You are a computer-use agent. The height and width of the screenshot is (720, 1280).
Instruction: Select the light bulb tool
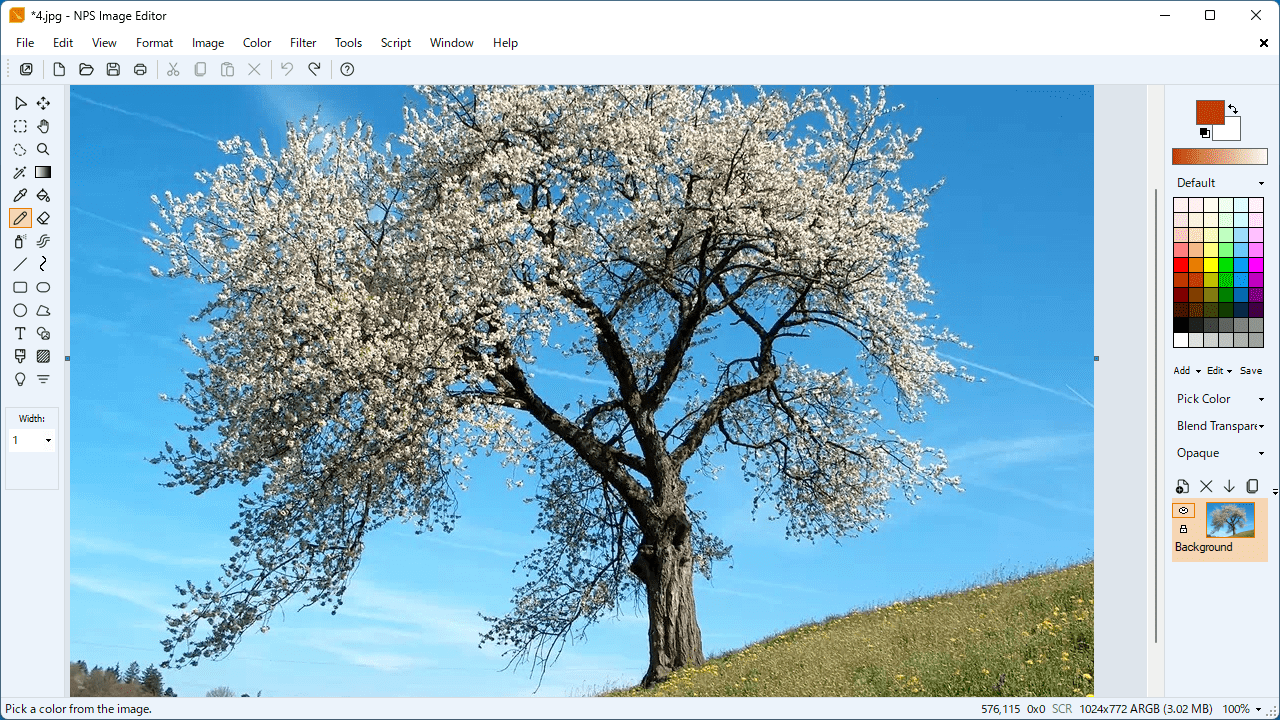(20, 379)
